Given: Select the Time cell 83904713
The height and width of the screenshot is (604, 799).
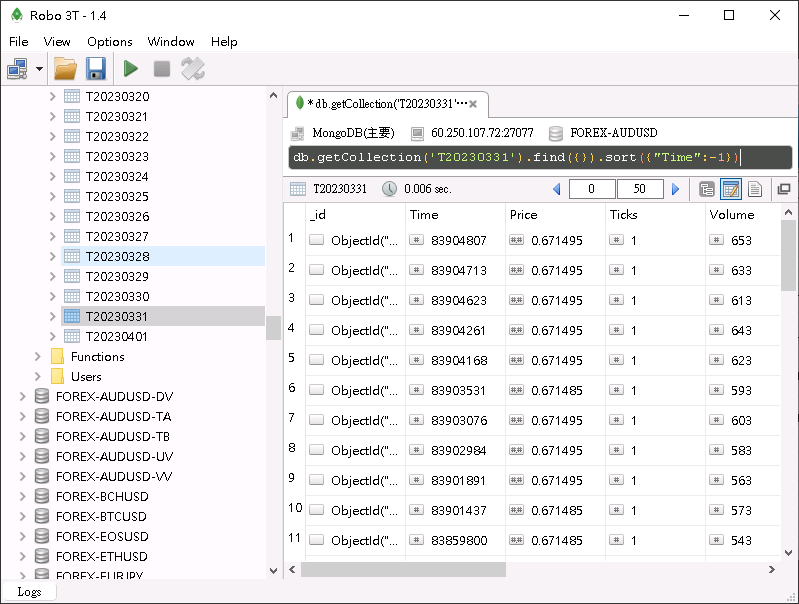Looking at the screenshot, I should click(x=455, y=270).
